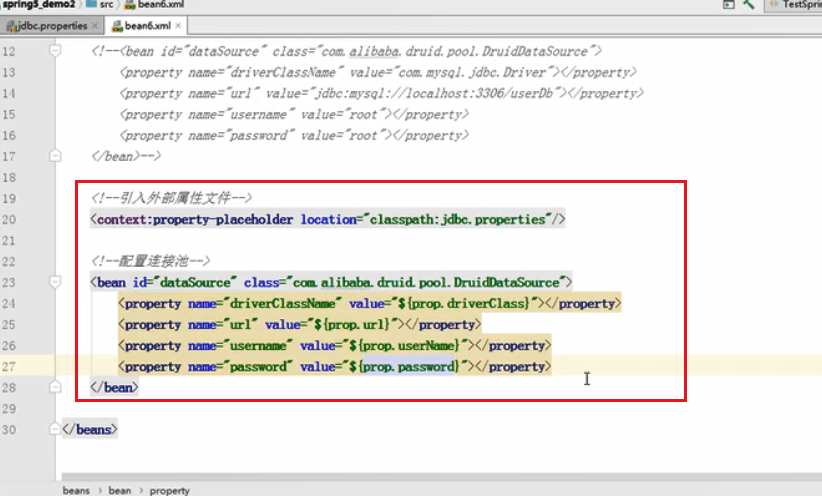The image size is (822, 496).
Task: Open the TestSpri… run configuration dropdown
Action: pyautogui.click(x=793, y=5)
